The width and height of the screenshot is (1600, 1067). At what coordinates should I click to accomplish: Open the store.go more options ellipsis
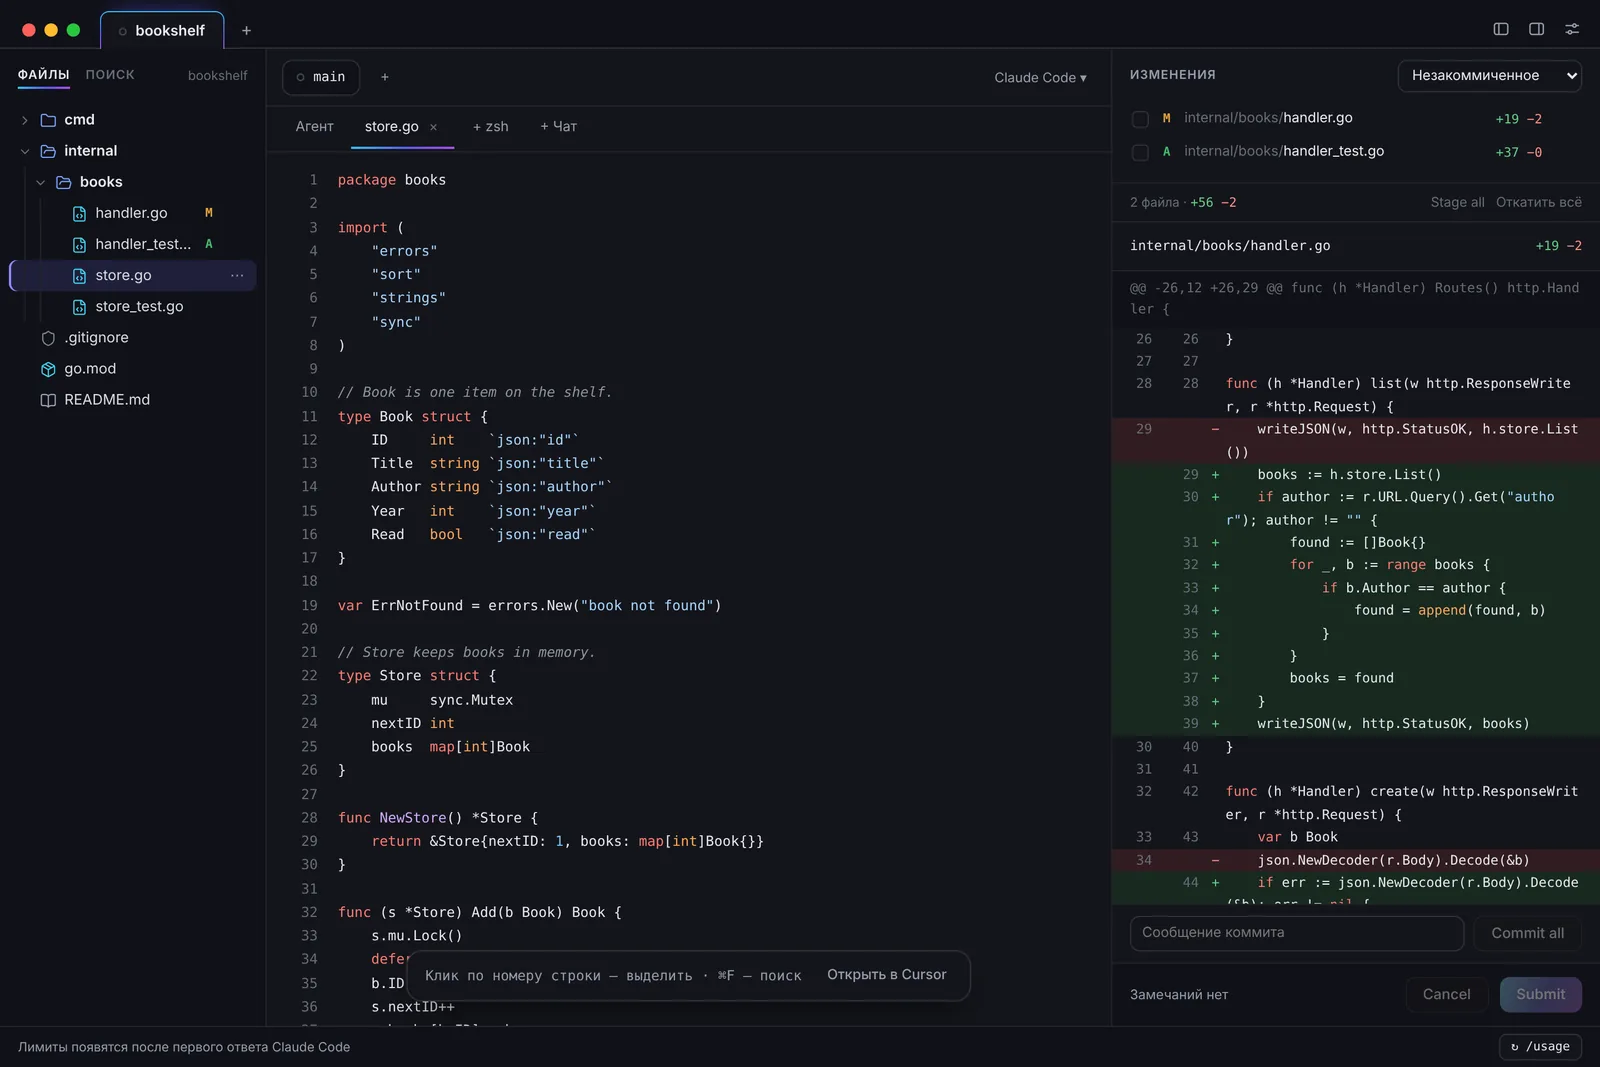point(237,275)
